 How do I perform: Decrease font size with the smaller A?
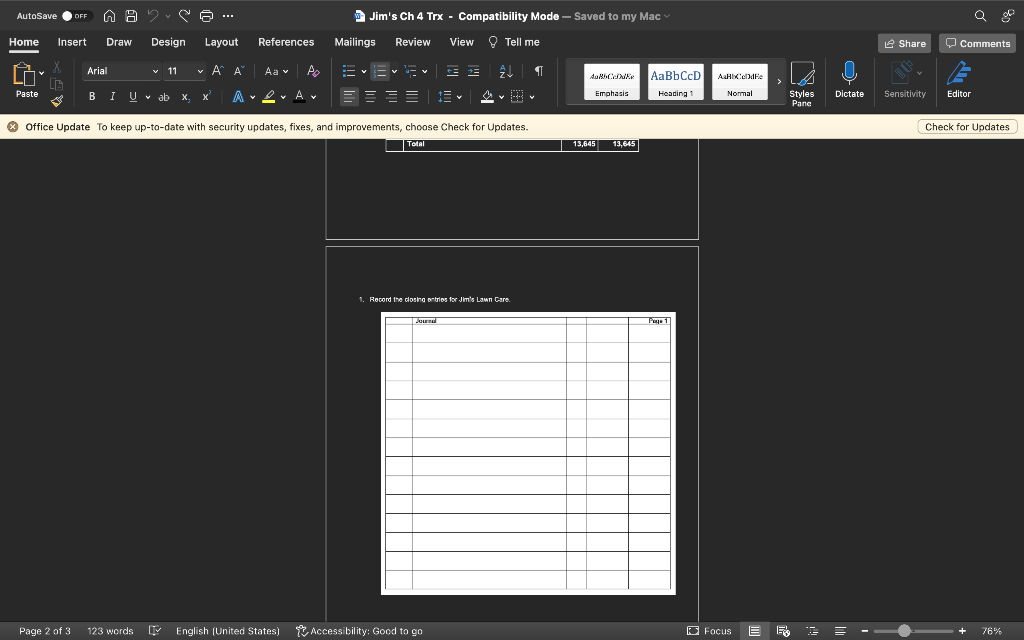tap(239, 71)
